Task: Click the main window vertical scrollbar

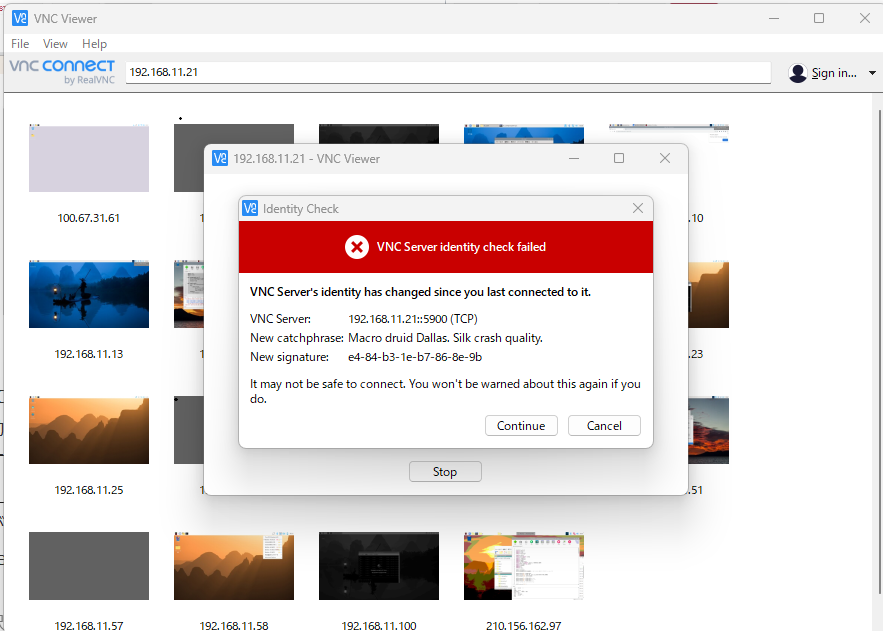Action: (x=879, y=352)
